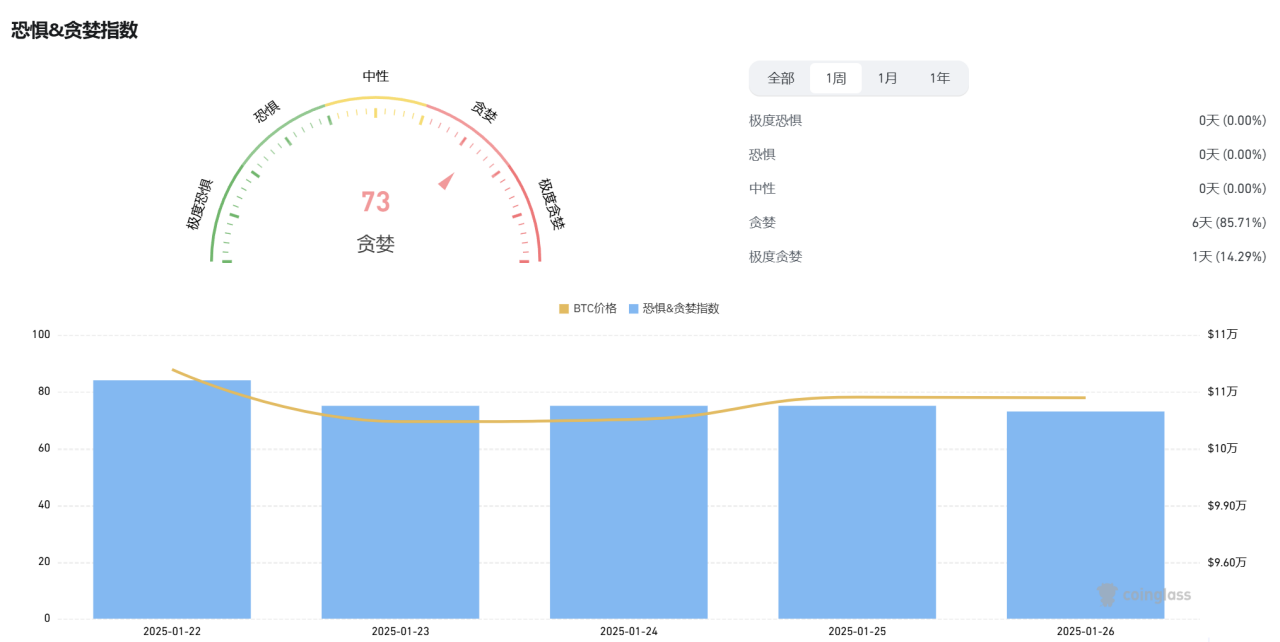
Task: Click the 2025-01-25 bar in chart
Action: (857, 512)
